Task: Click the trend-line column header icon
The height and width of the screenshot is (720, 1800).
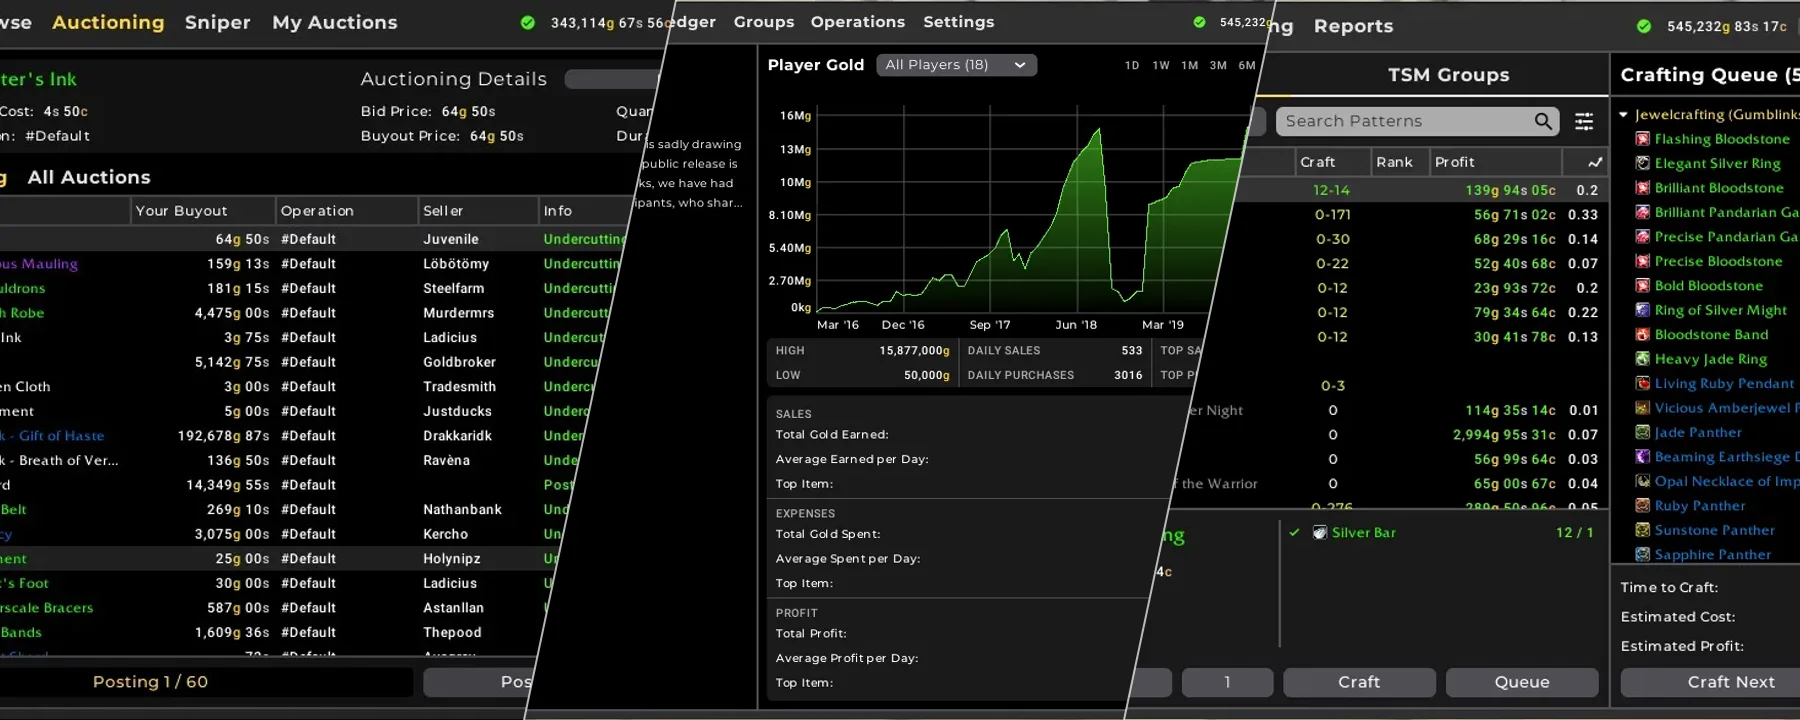Action: click(1594, 162)
